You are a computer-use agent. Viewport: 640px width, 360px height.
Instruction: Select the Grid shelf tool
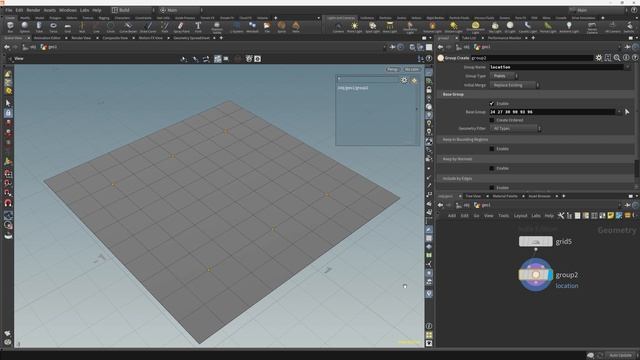(x=68, y=27)
